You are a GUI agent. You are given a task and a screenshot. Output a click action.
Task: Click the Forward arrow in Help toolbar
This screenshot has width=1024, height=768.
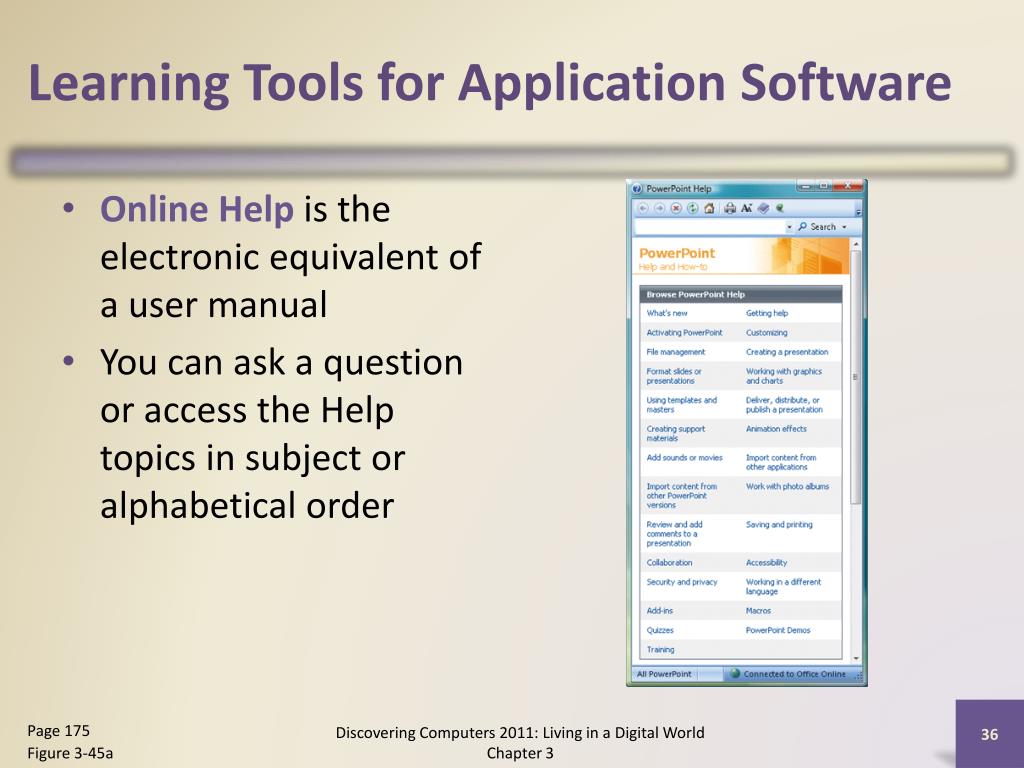coord(660,208)
